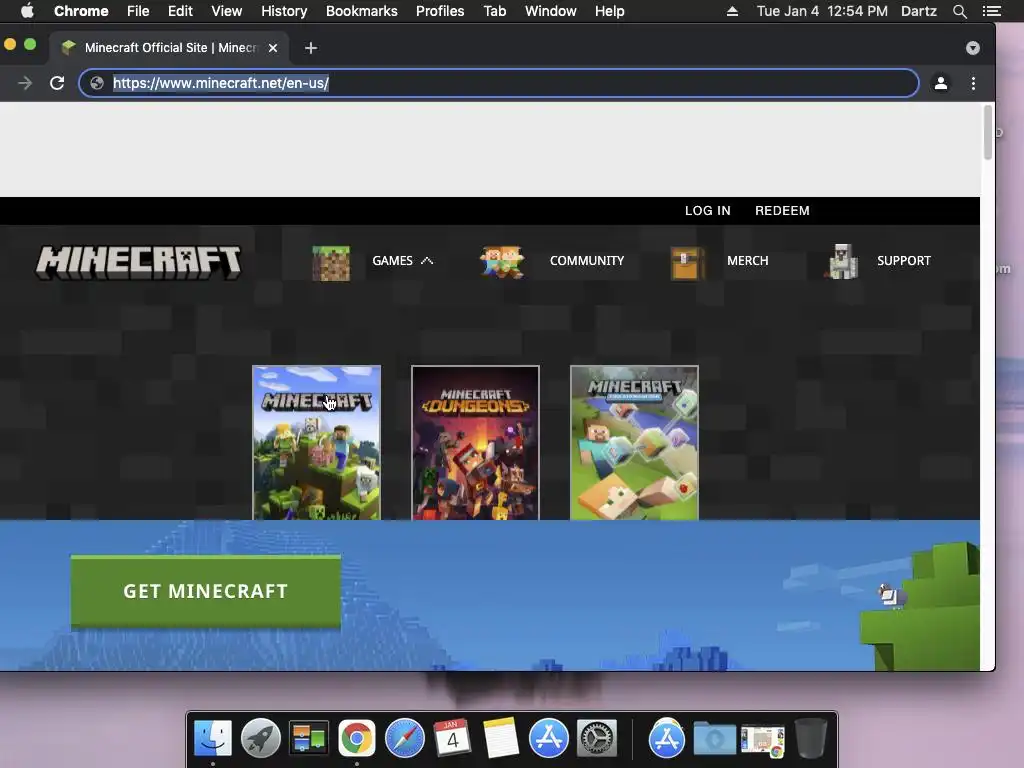Viewport: 1024px width, 768px height.
Task: Open Safari from the Dock
Action: tap(404, 739)
